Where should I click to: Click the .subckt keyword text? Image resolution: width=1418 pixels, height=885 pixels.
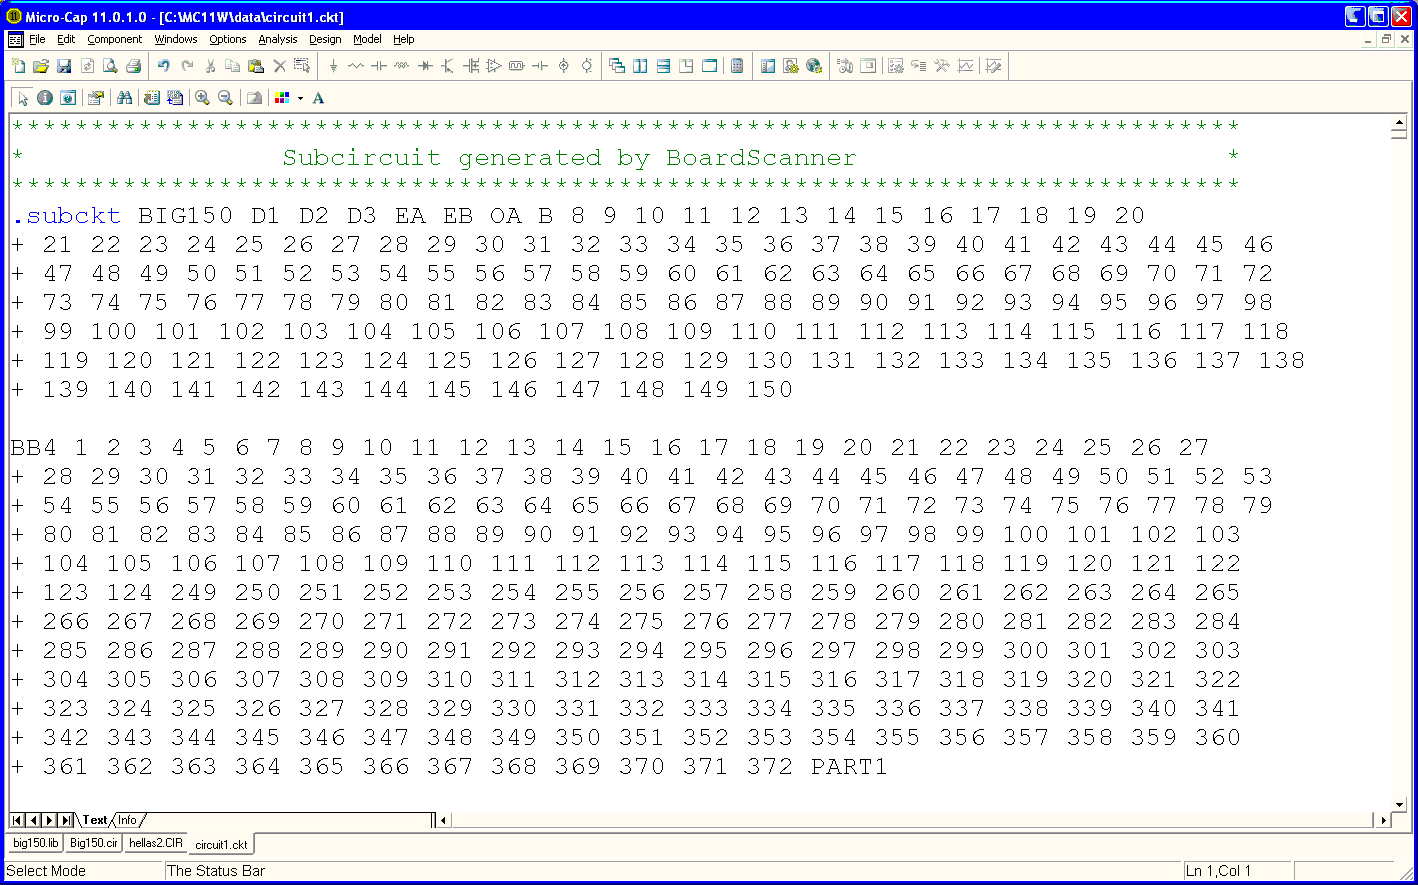tap(66, 216)
